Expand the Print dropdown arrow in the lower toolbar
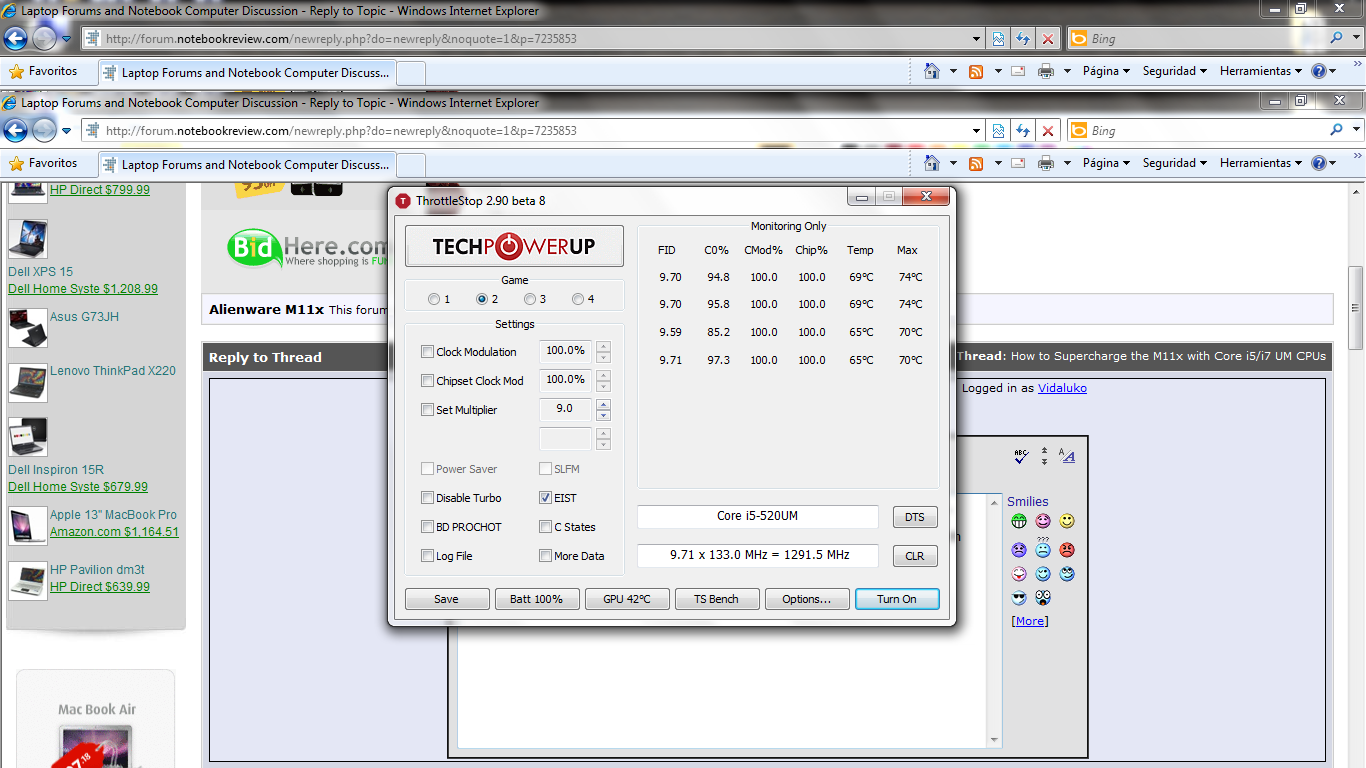 tap(1067, 163)
